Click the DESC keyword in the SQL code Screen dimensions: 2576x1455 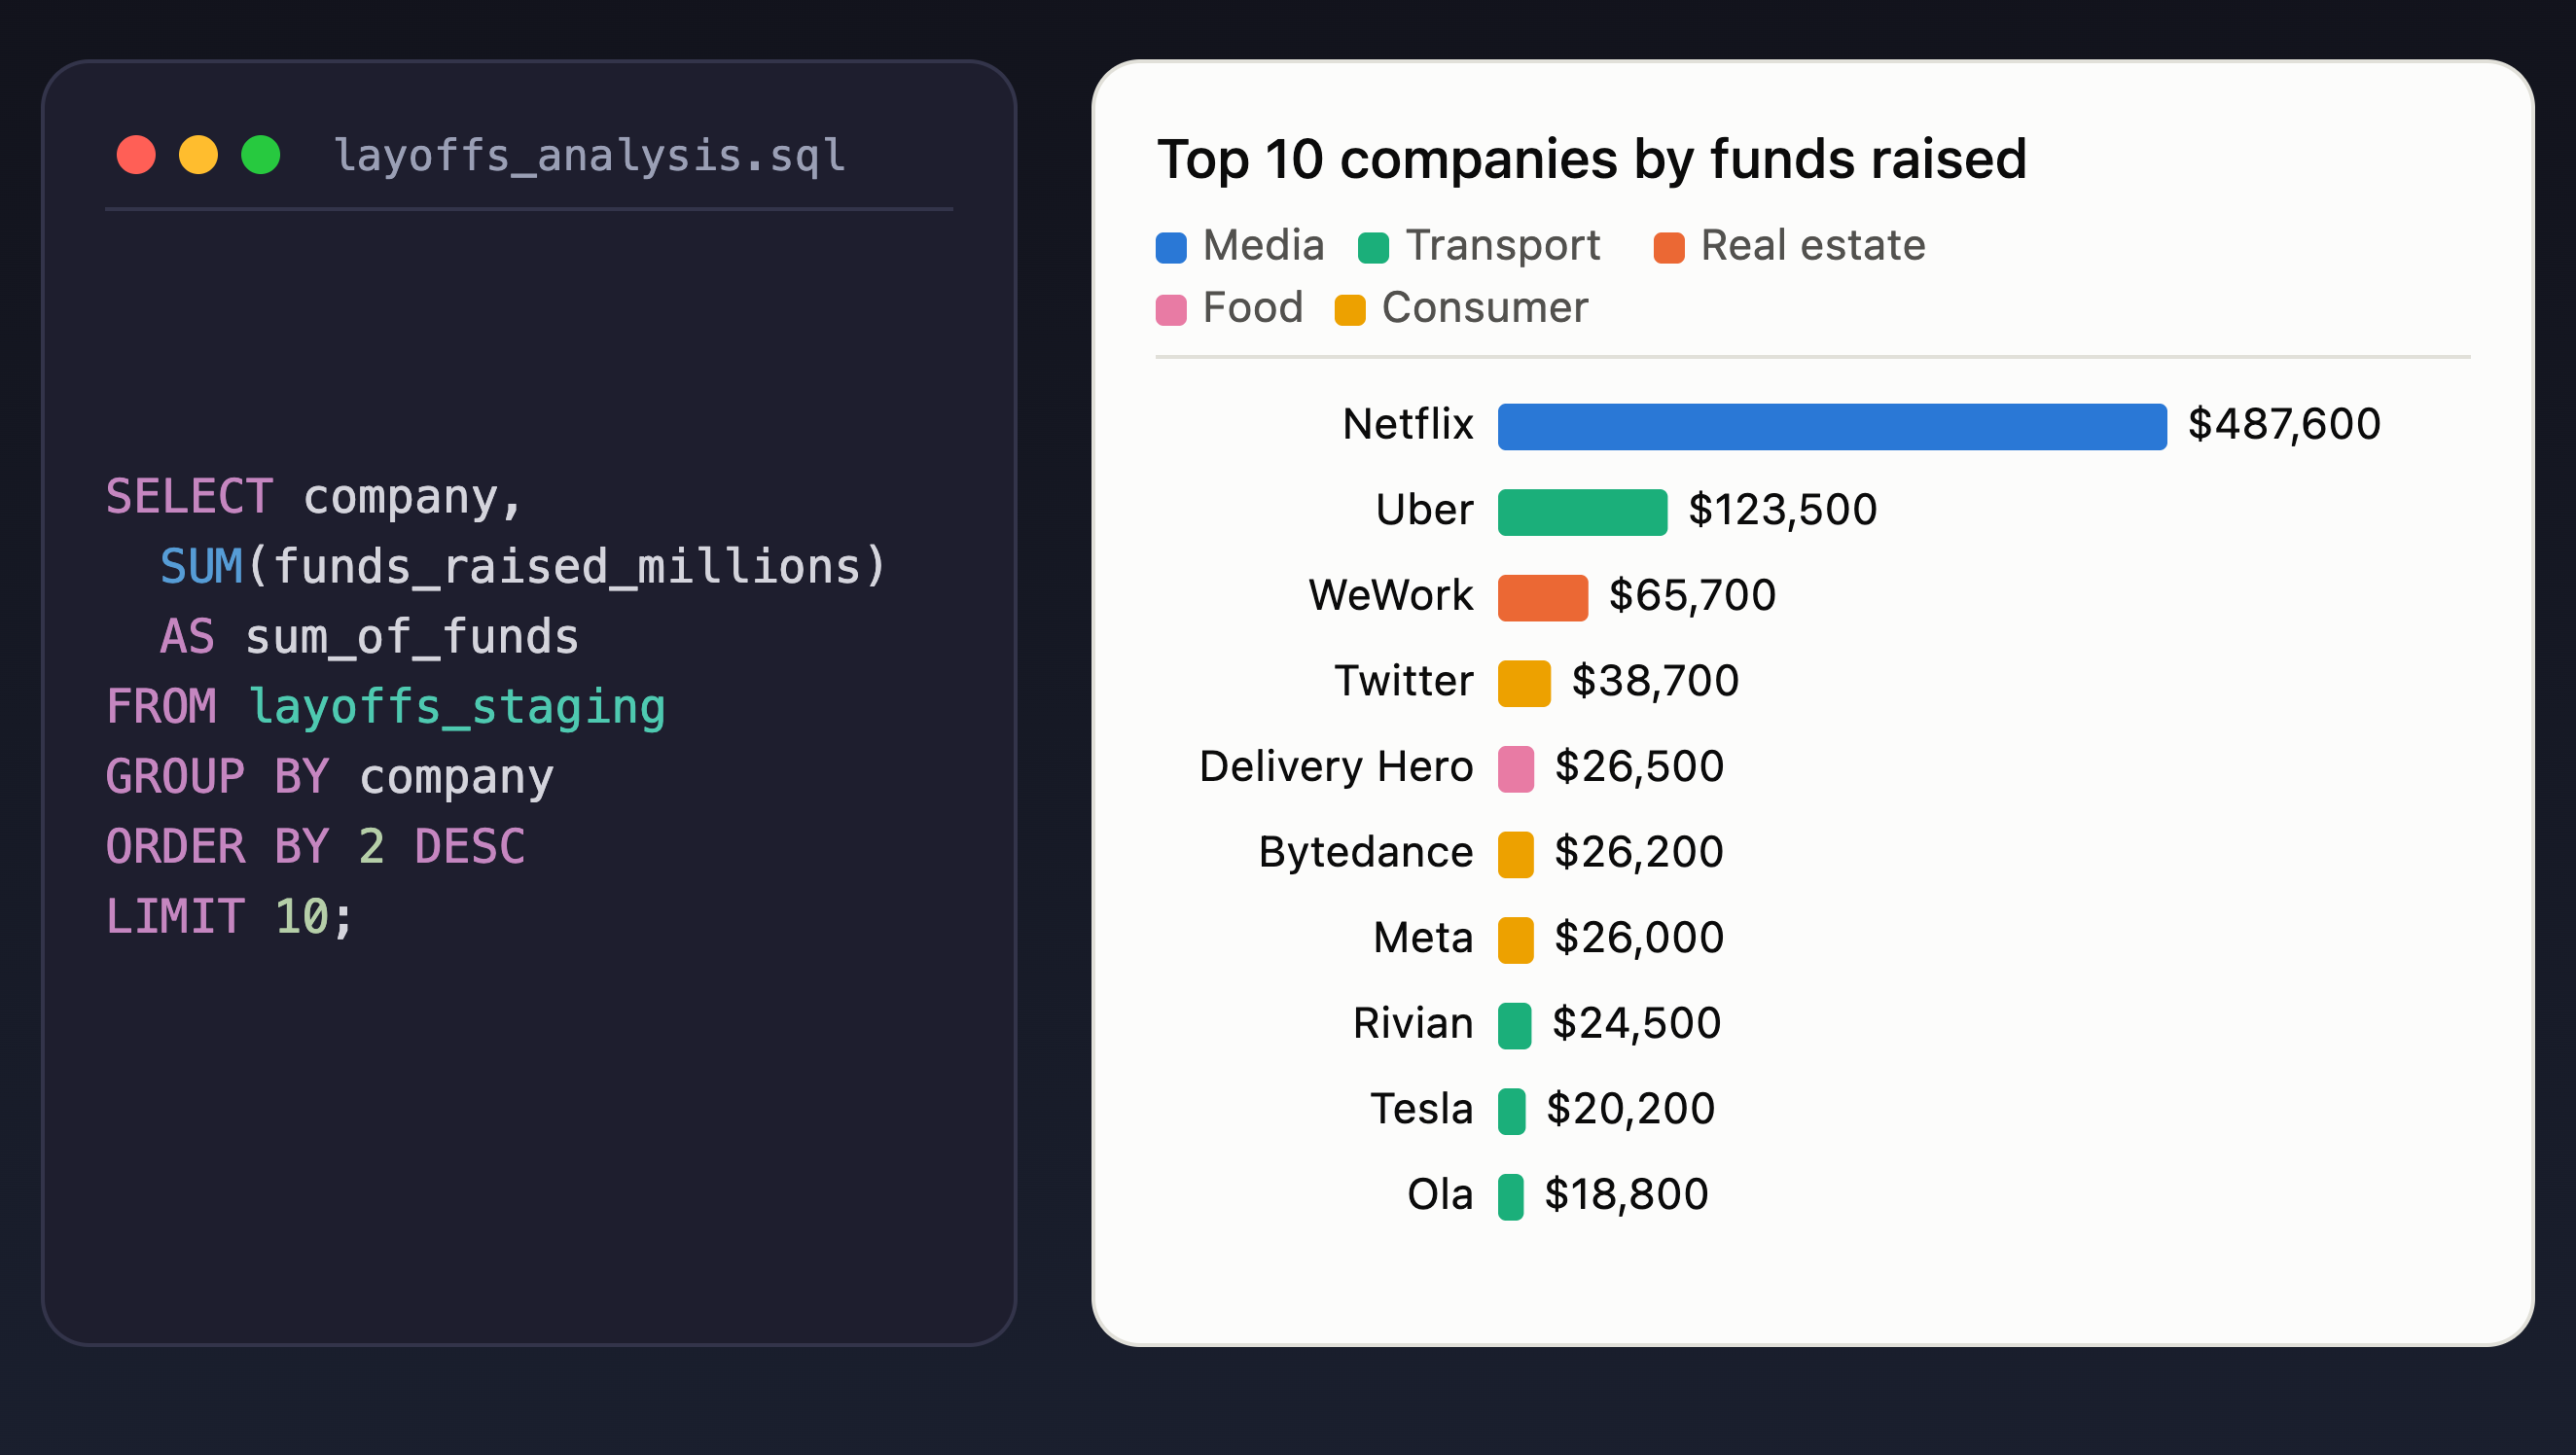click(470, 847)
